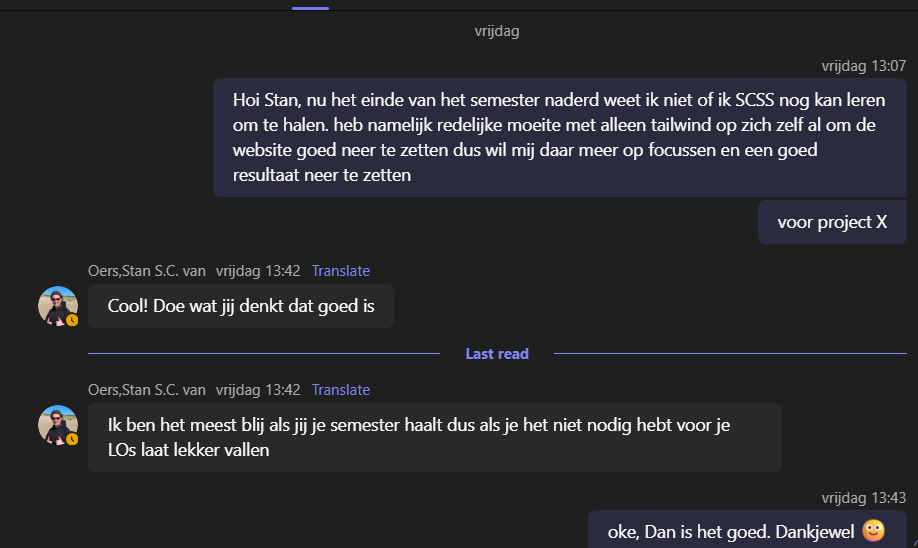The image size is (918, 548).
Task: Click the 13:42 timestamp above "Cool!" message
Action: click(258, 271)
